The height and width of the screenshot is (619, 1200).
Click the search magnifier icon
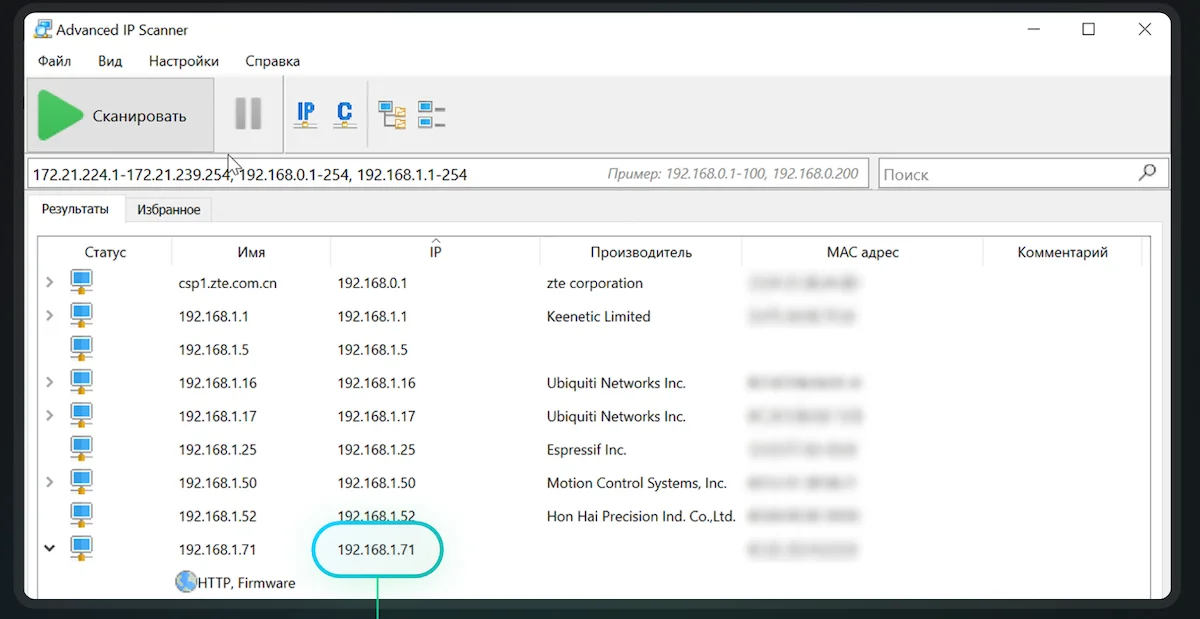[x=1148, y=172]
